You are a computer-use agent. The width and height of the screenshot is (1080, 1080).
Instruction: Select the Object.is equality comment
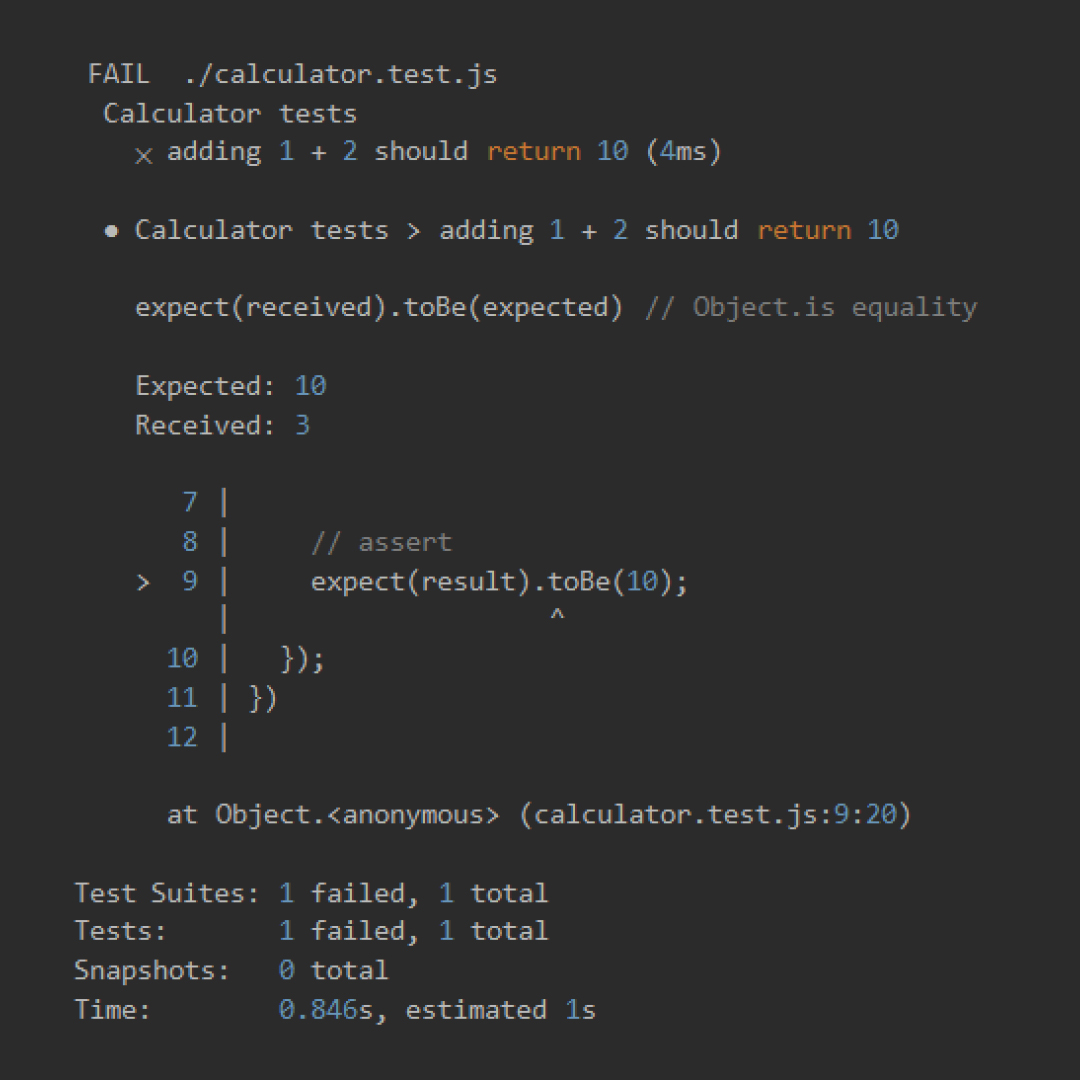pos(836,307)
